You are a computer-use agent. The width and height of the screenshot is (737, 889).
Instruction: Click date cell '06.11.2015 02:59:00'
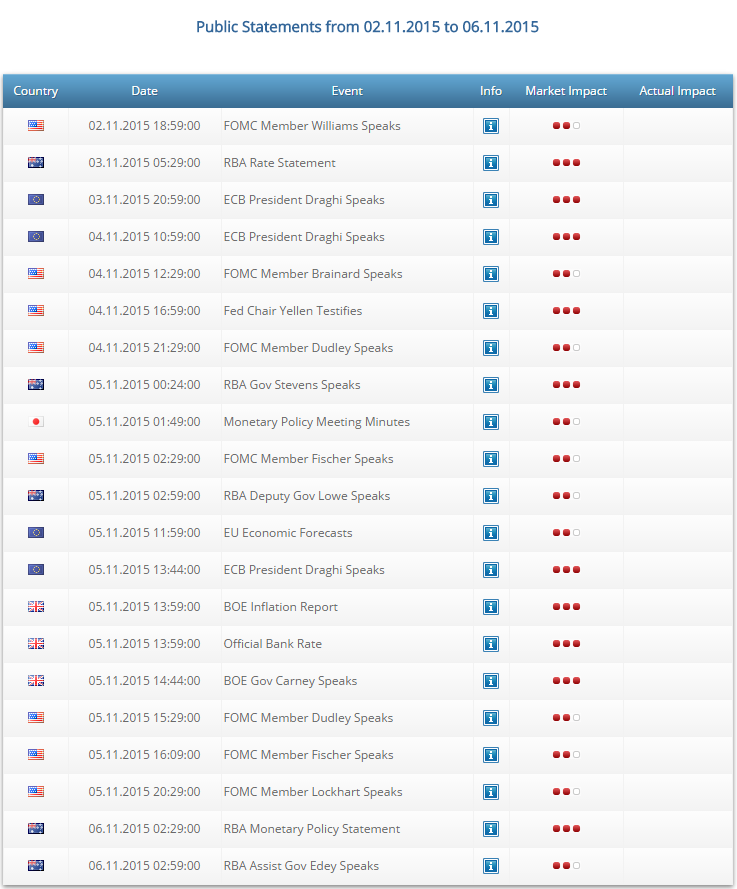(x=145, y=866)
